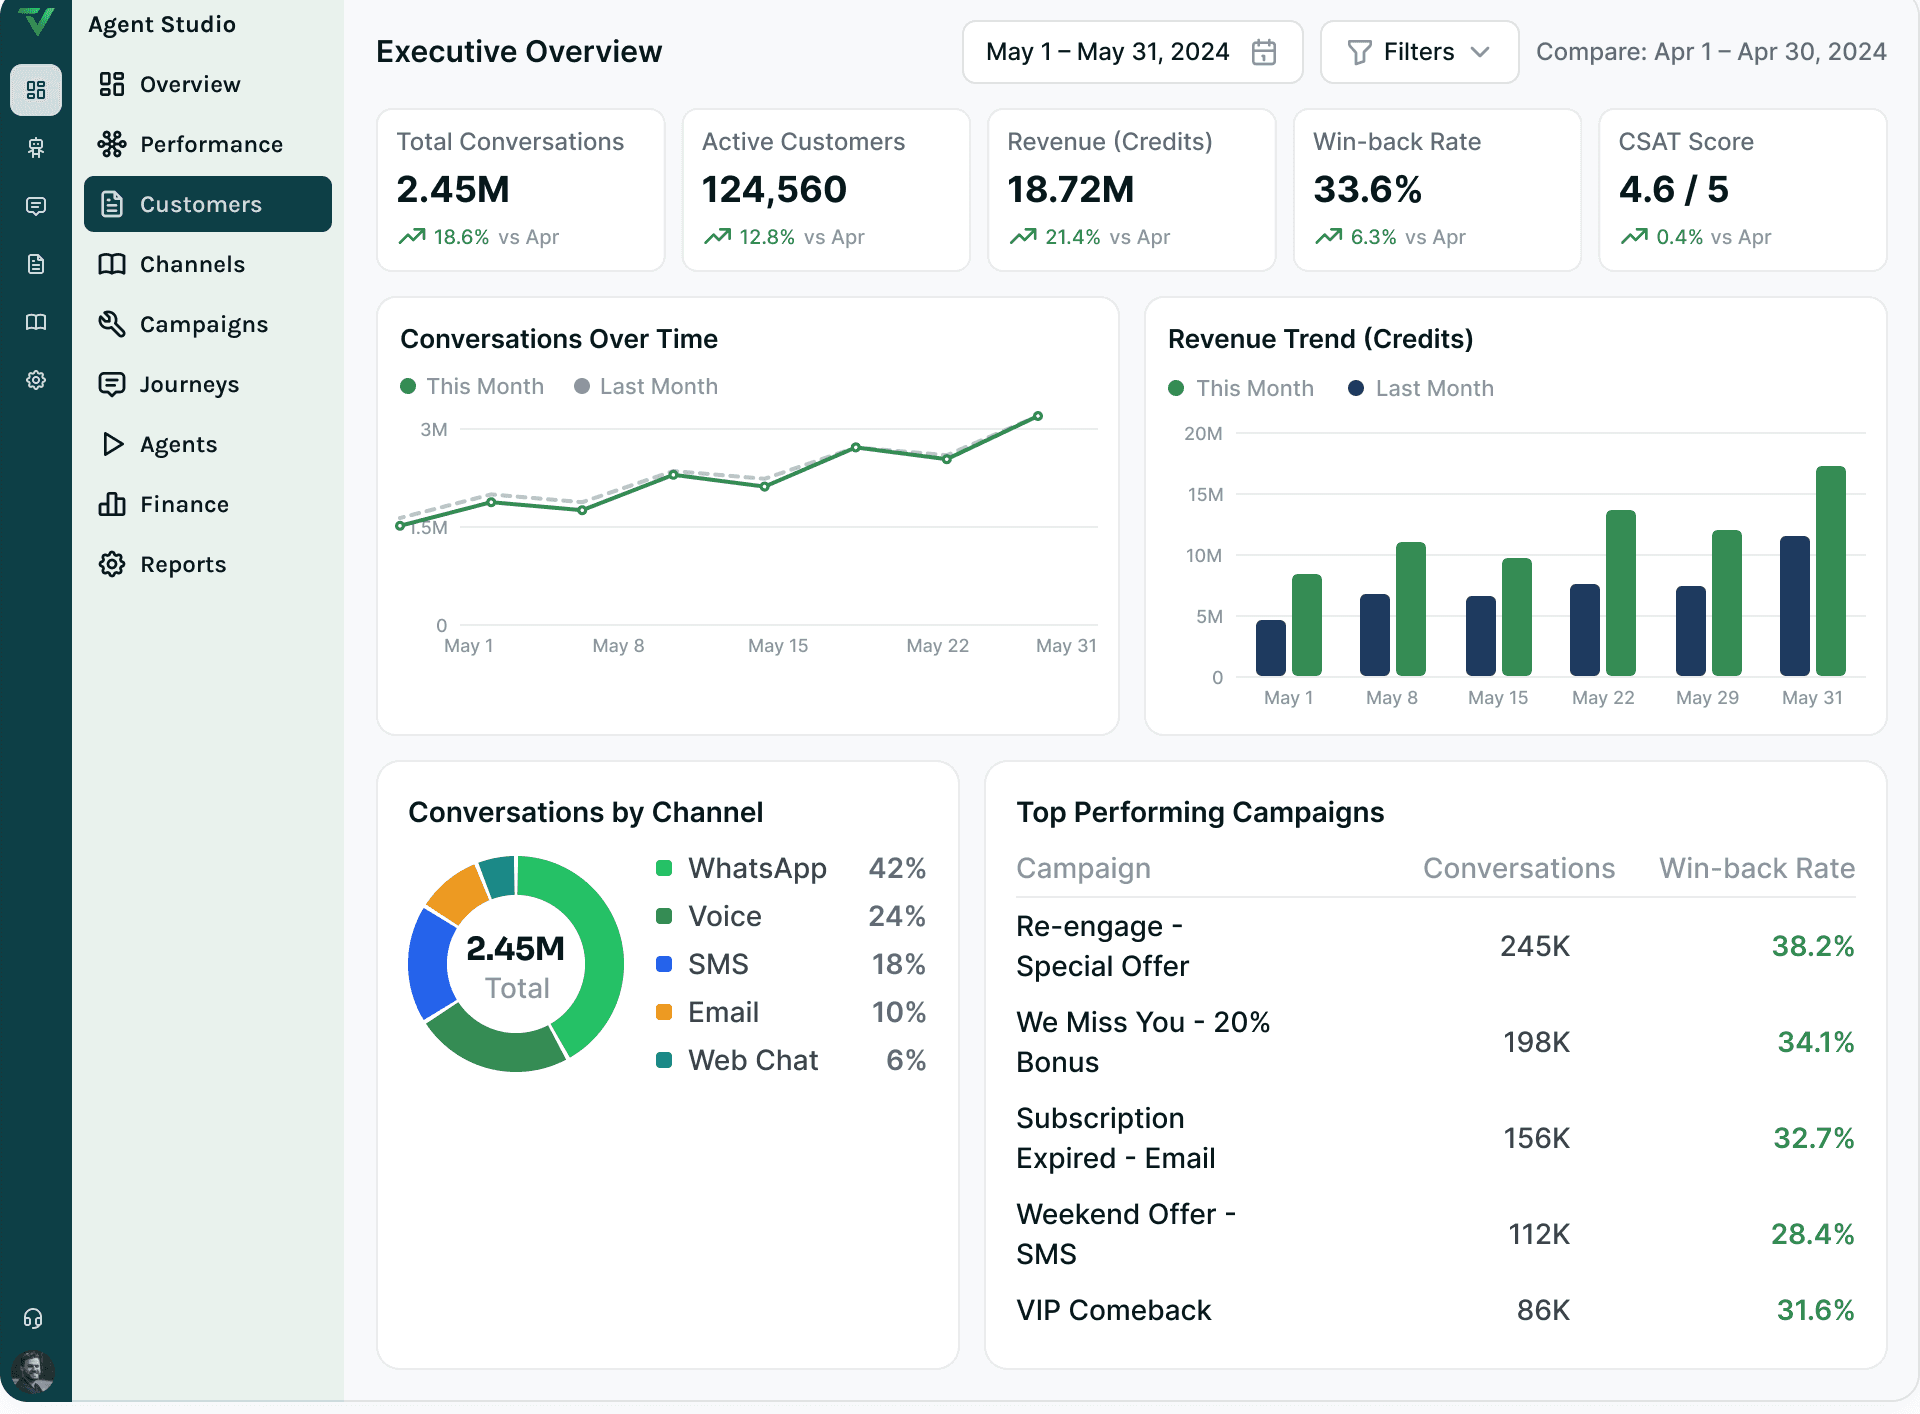Select the Web Chat legend entry

click(791, 1060)
